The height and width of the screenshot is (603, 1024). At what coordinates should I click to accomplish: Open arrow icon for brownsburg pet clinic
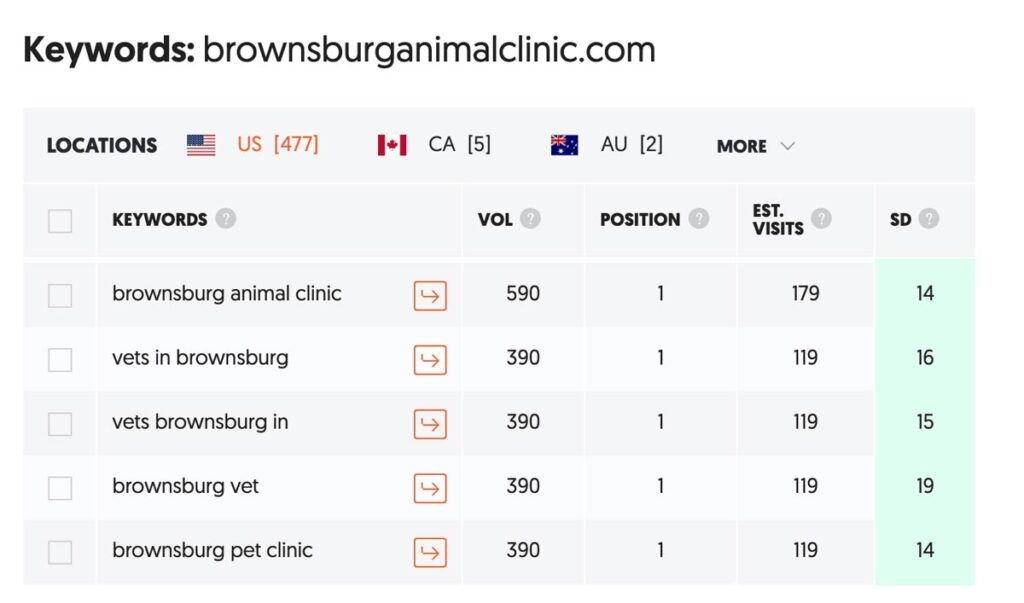click(430, 552)
